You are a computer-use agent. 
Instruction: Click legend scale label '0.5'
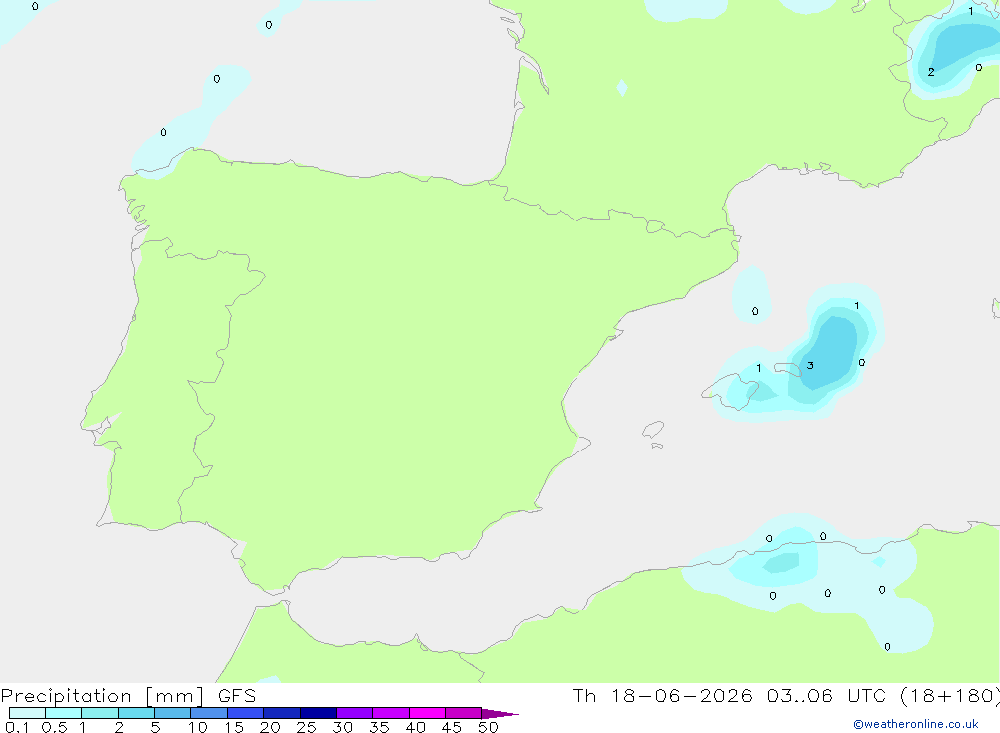(x=54, y=727)
